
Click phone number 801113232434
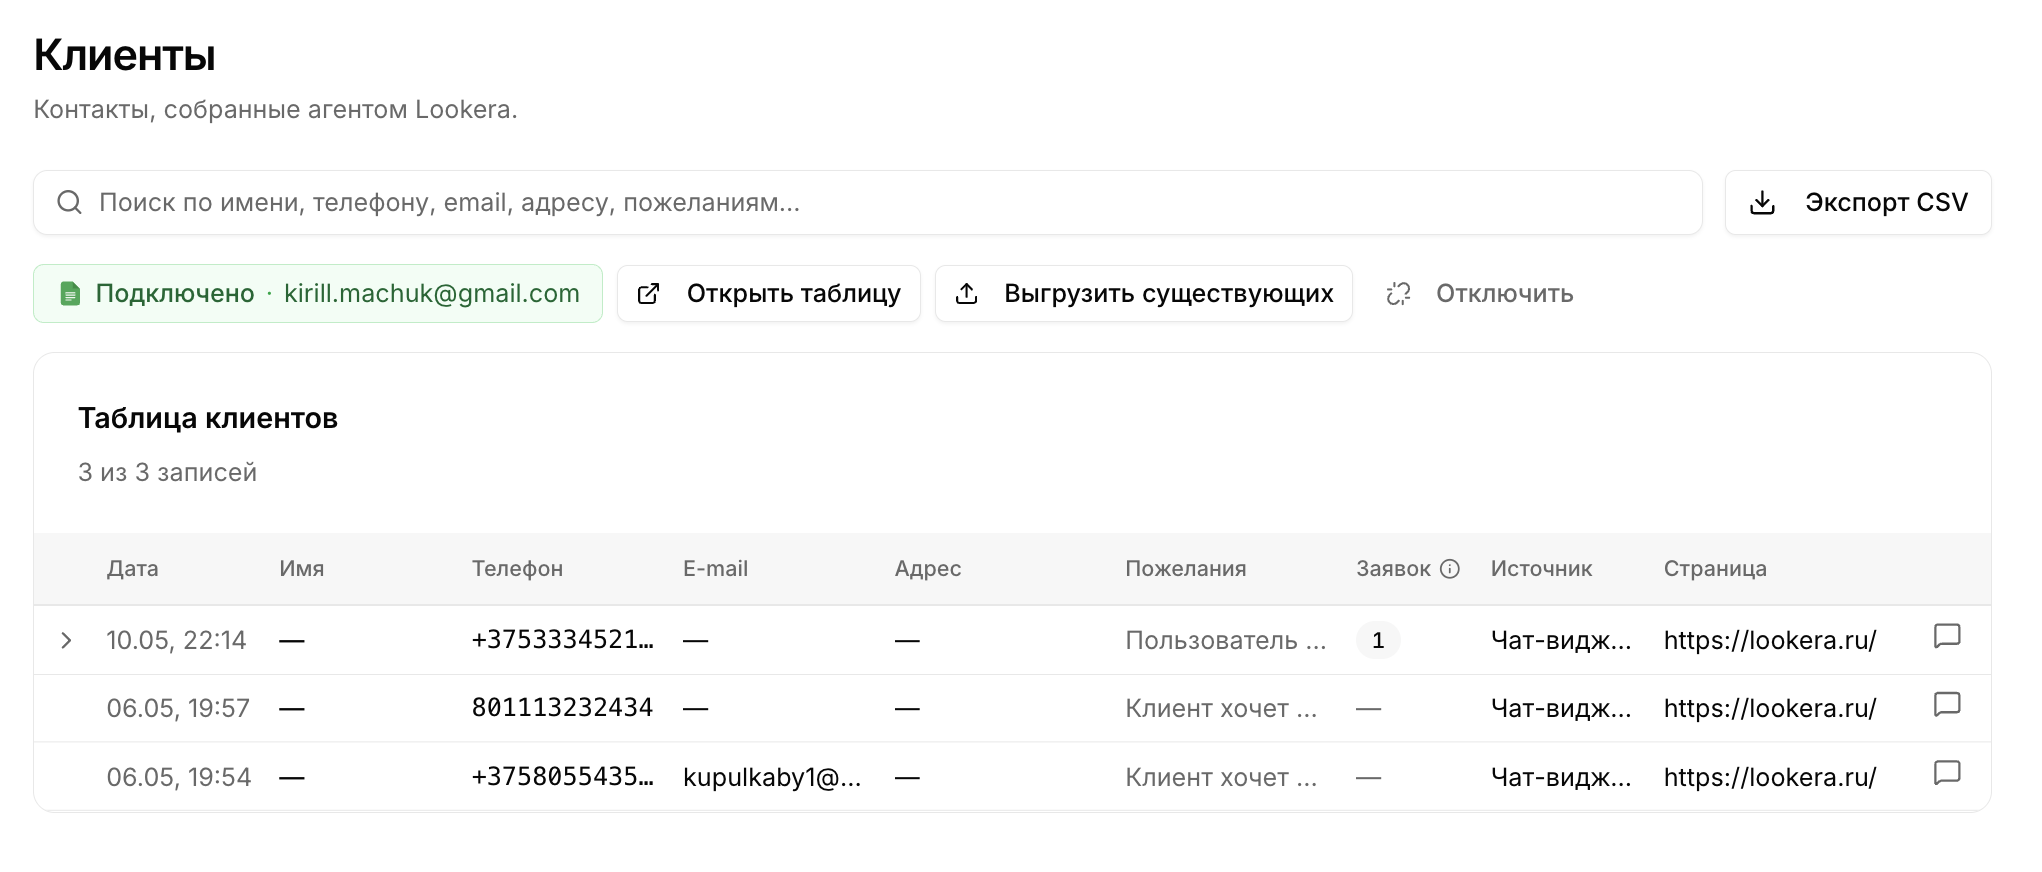coord(562,708)
